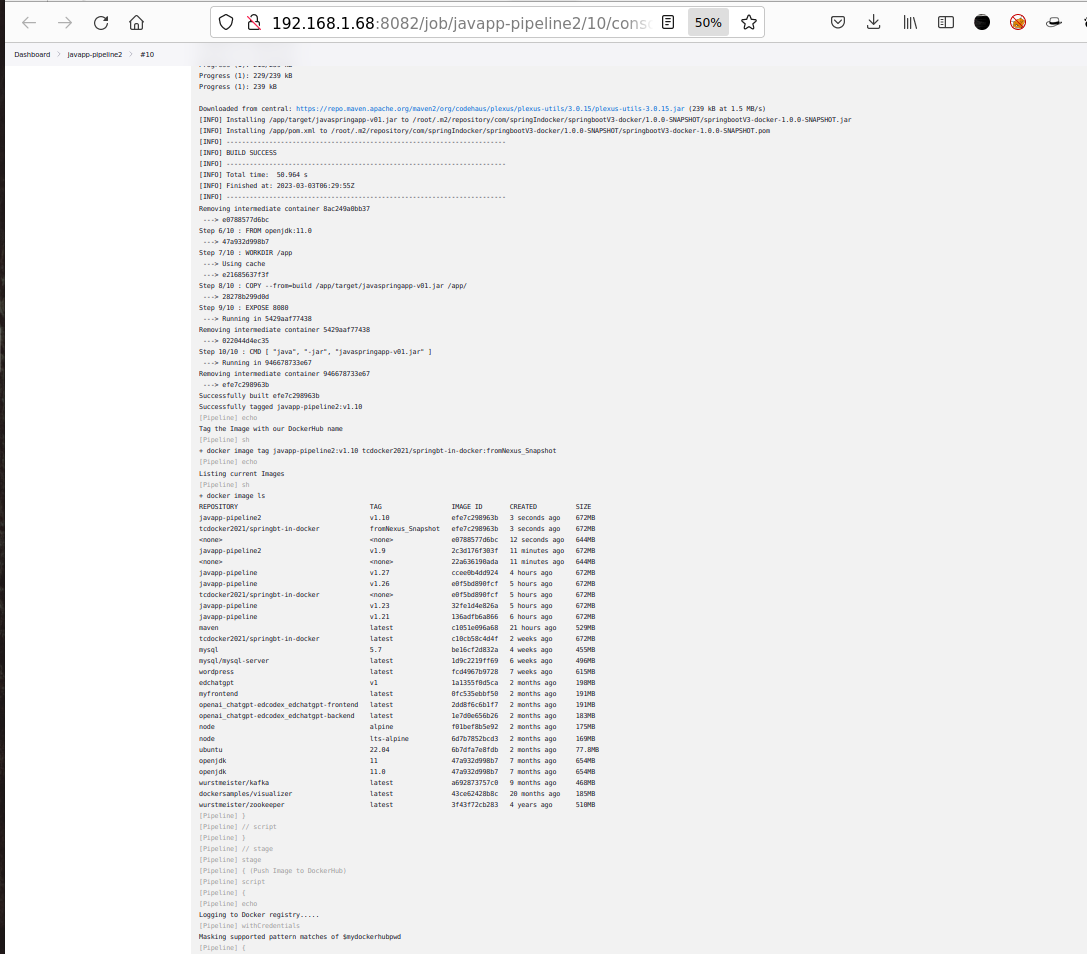Click the browser Forward arrow
Image resolution: width=1087 pixels, height=954 pixels.
click(64, 23)
